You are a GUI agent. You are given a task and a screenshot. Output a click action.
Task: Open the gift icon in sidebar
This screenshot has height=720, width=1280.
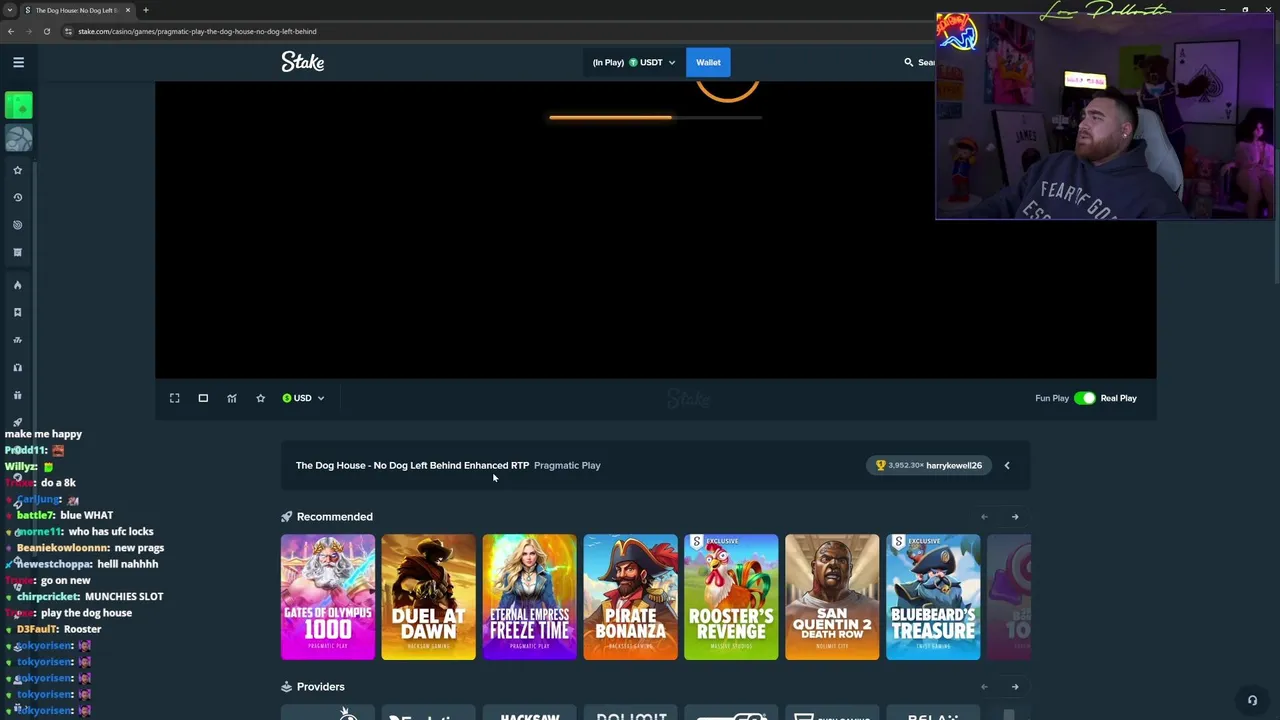[17, 395]
